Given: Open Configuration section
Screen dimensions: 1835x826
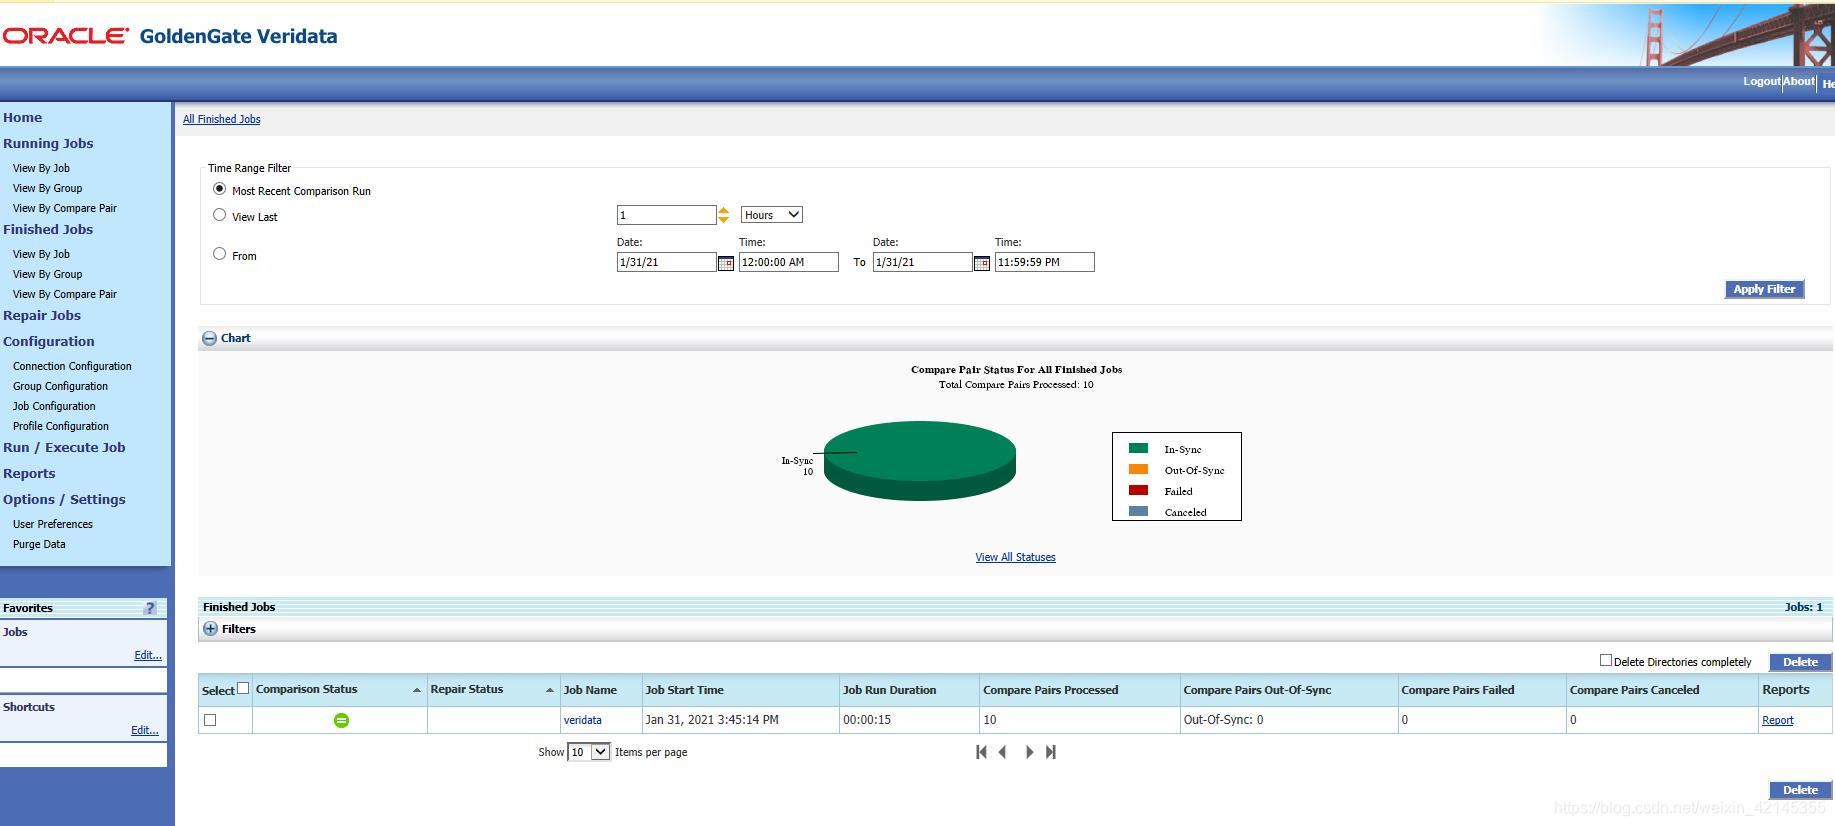Looking at the screenshot, I should click(x=49, y=341).
